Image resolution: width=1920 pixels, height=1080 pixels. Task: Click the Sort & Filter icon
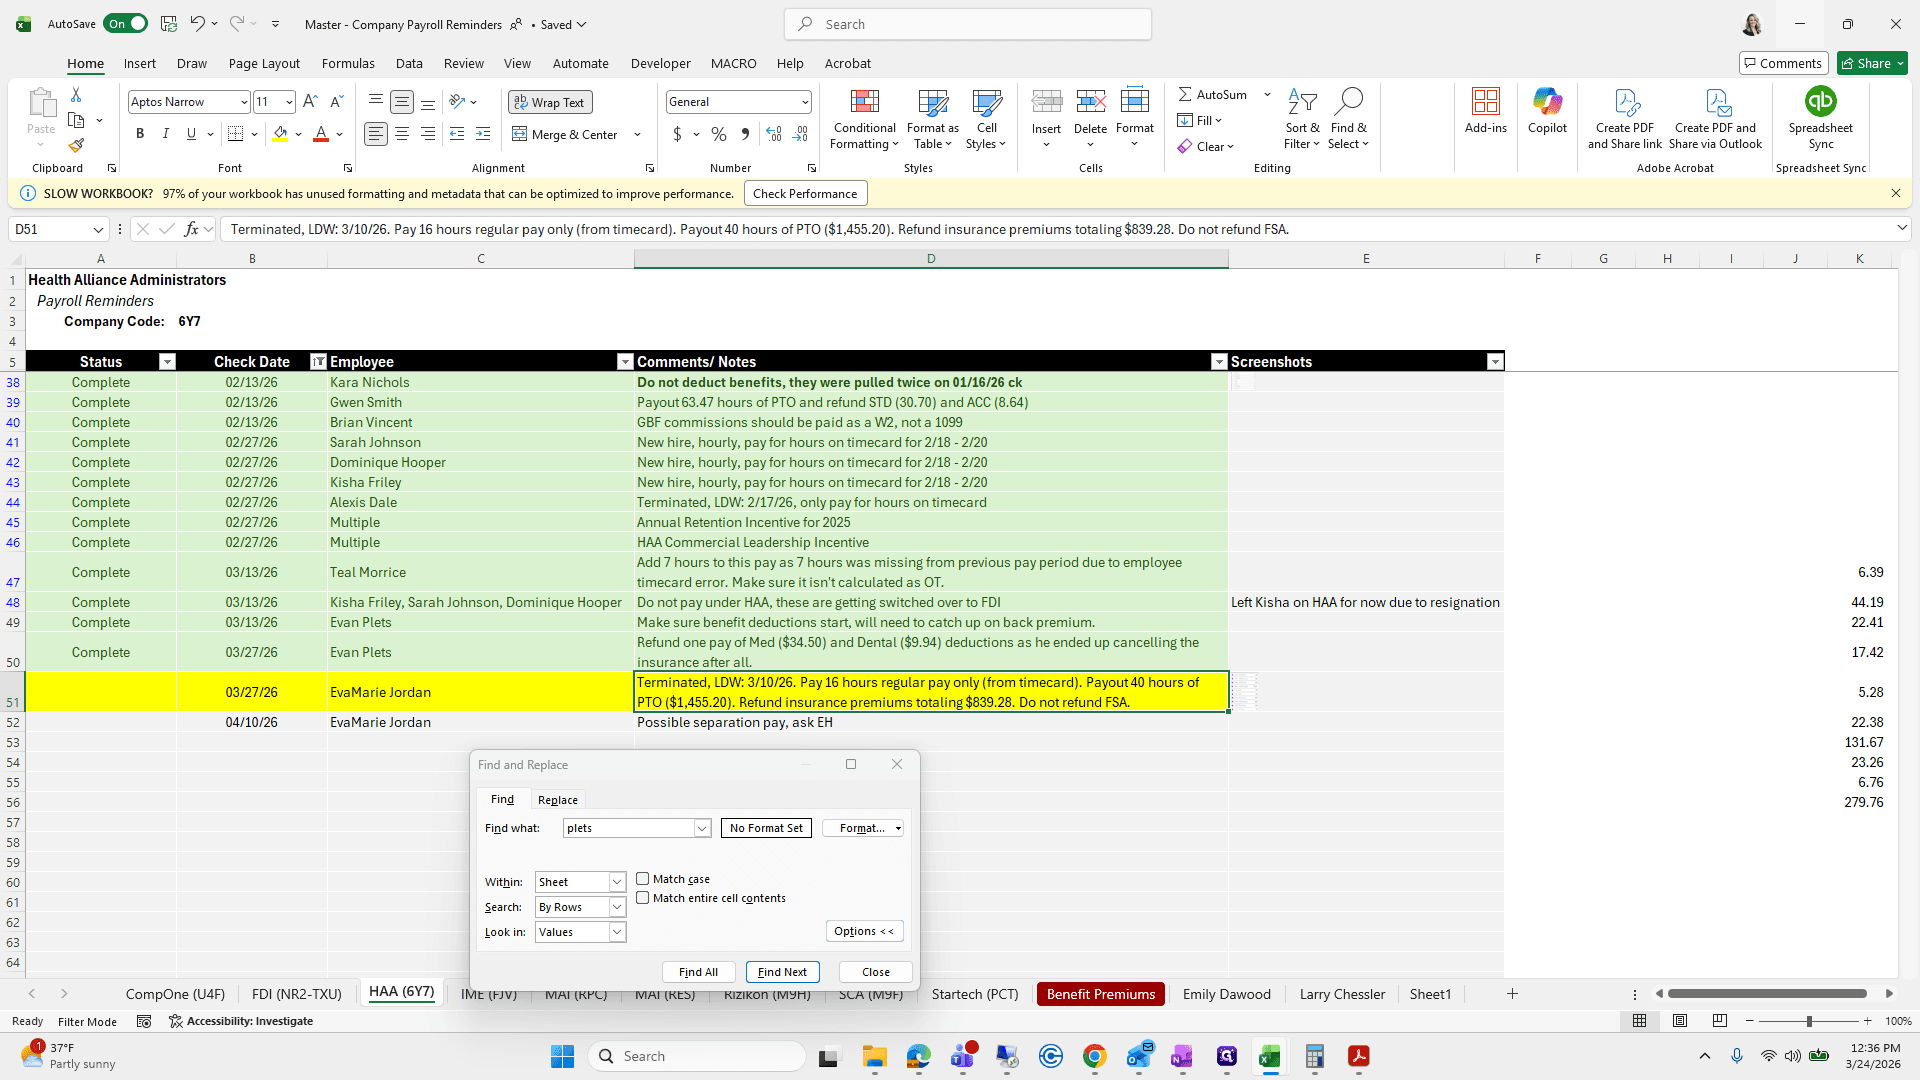click(1302, 120)
